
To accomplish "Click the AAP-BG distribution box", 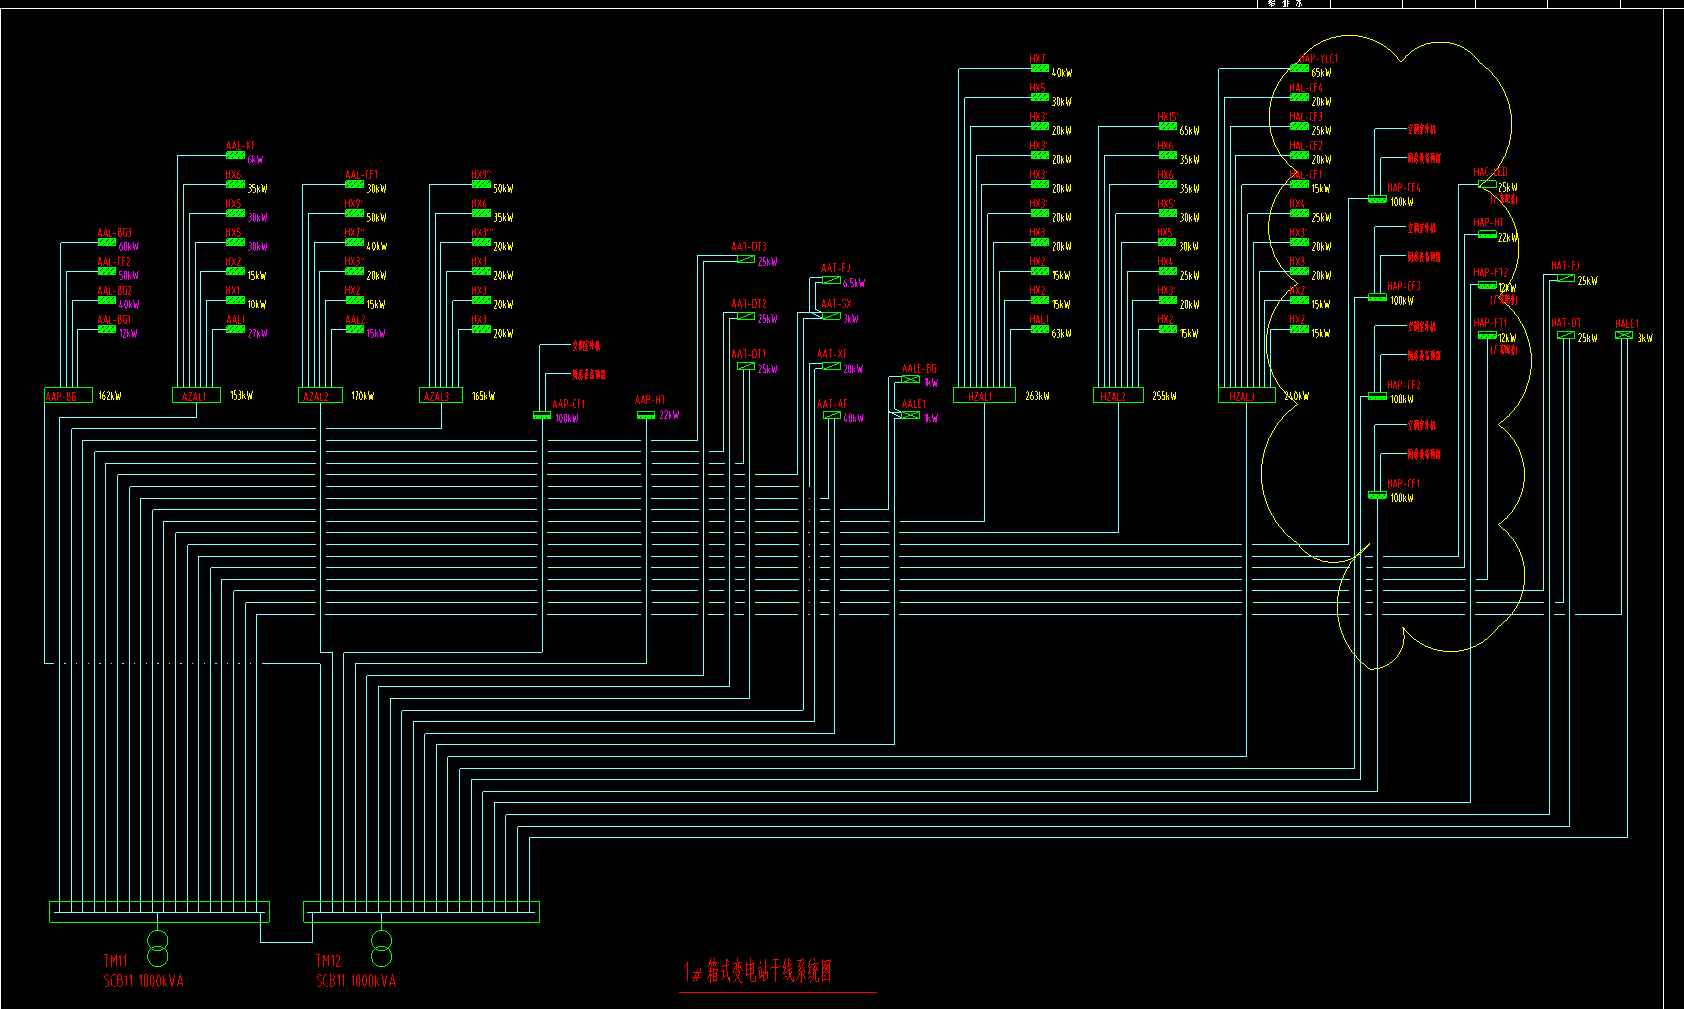I will click(68, 396).
